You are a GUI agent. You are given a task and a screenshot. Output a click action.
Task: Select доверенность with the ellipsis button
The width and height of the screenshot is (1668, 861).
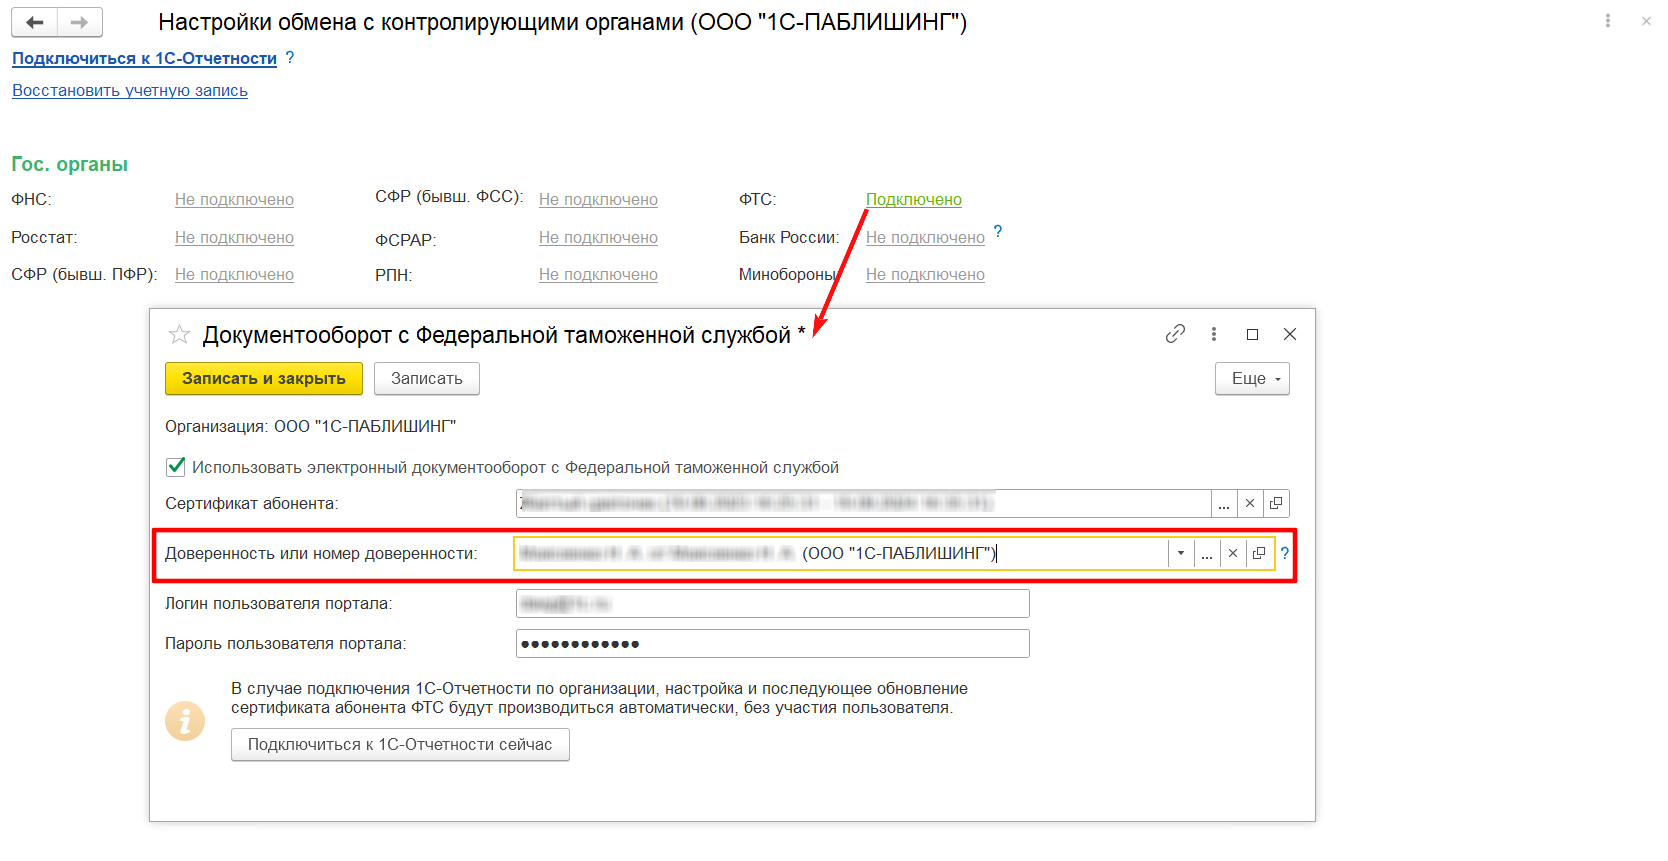click(x=1207, y=553)
